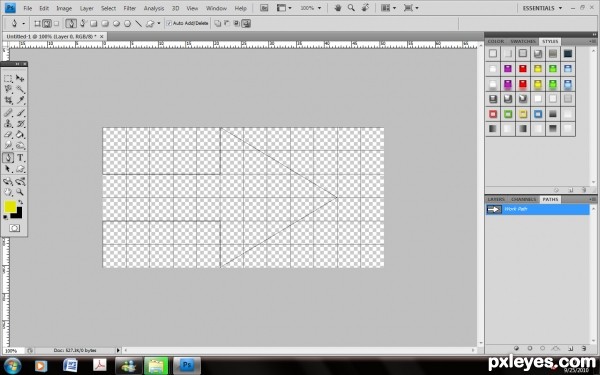Pick the Magic Wand tool
This screenshot has width=600, height=375.
coord(20,90)
